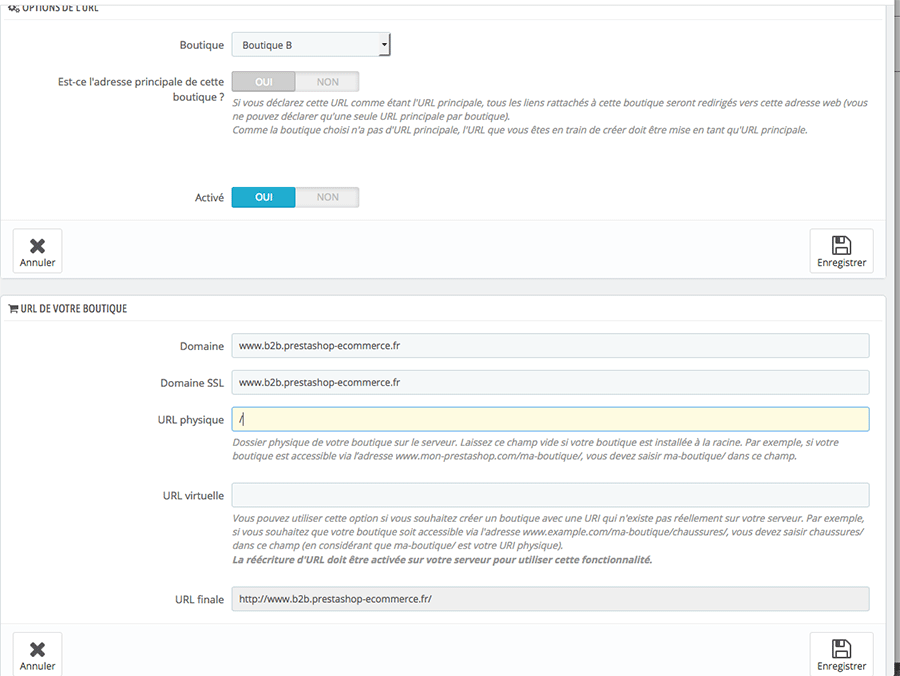
Task: Click the URL de votre boutique panel heading
Action: (x=73, y=309)
